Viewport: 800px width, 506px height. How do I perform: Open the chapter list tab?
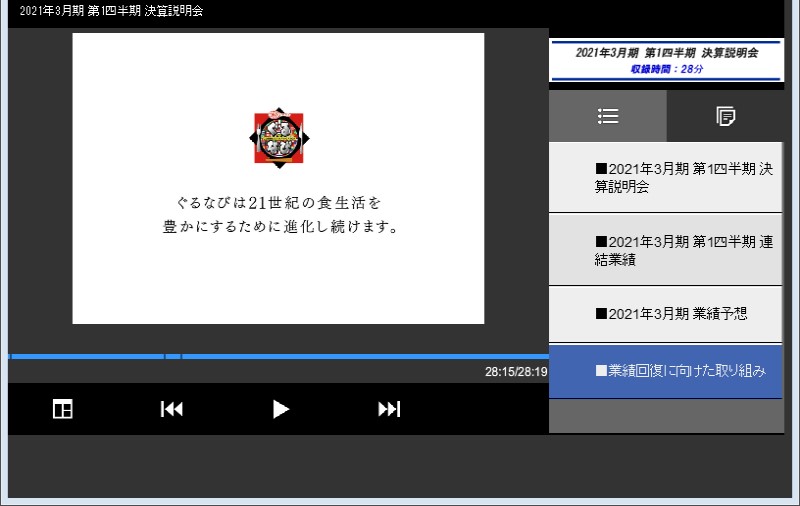pos(608,116)
